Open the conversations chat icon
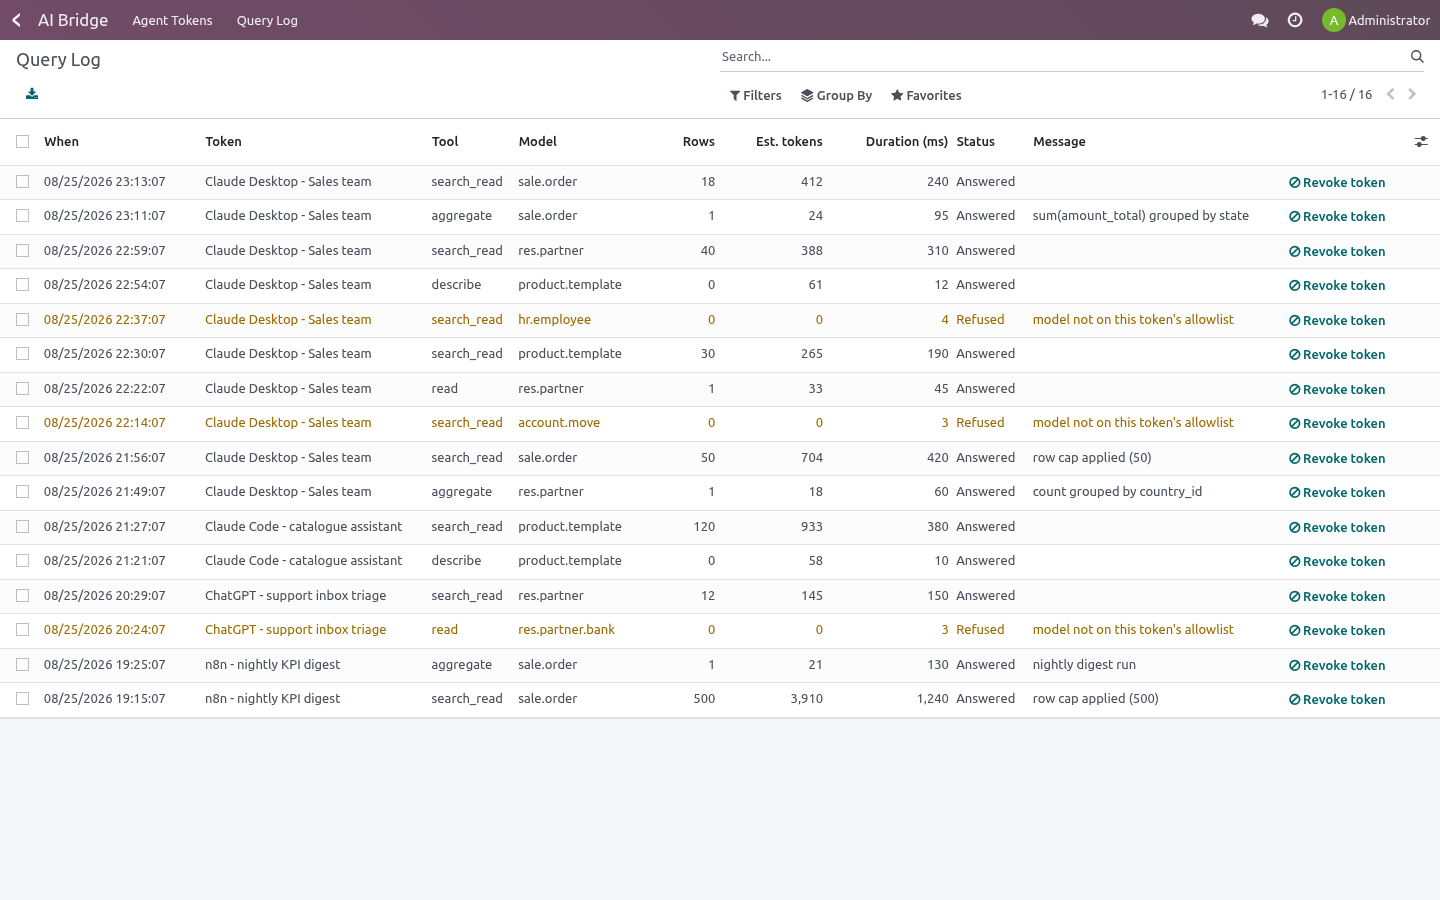 [1260, 20]
